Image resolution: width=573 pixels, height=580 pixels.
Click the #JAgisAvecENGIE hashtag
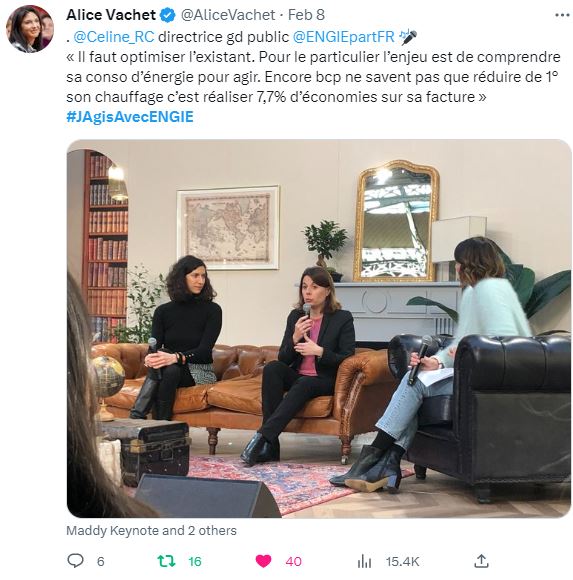[x=130, y=117]
